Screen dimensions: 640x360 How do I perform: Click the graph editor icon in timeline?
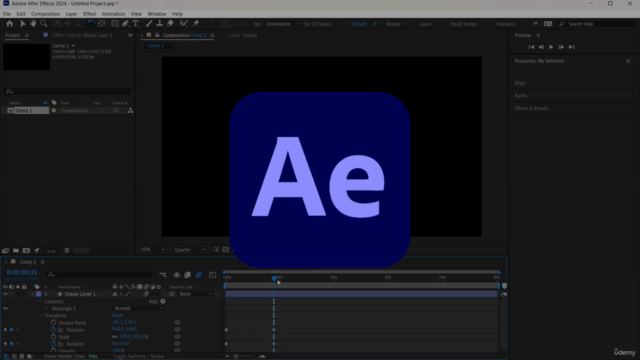[x=212, y=275]
